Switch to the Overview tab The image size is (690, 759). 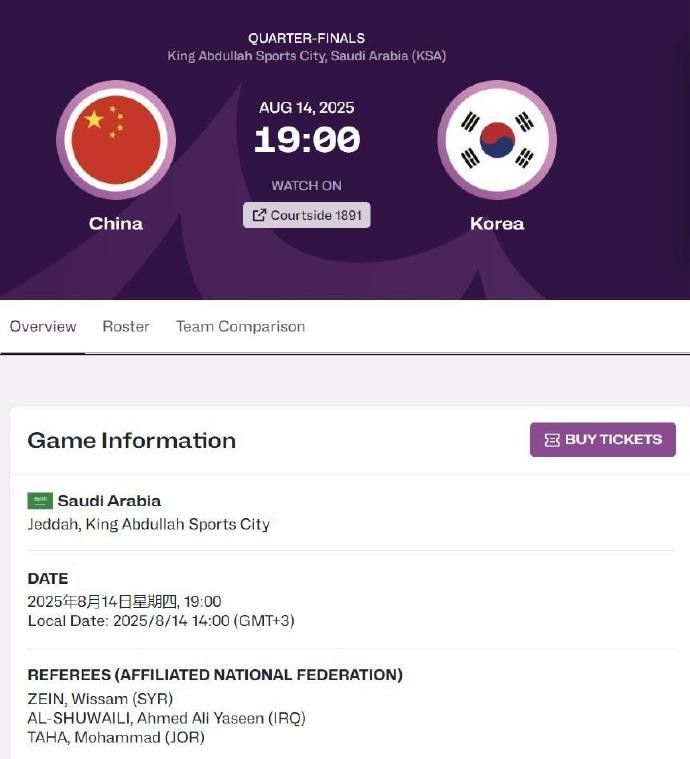pos(43,327)
